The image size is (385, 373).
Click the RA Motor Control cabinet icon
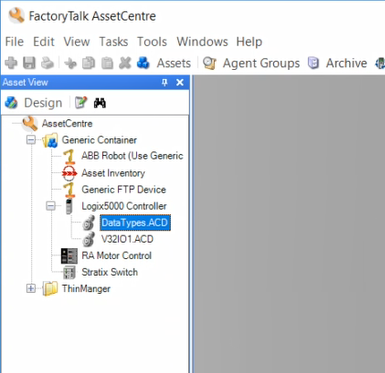coord(69,256)
